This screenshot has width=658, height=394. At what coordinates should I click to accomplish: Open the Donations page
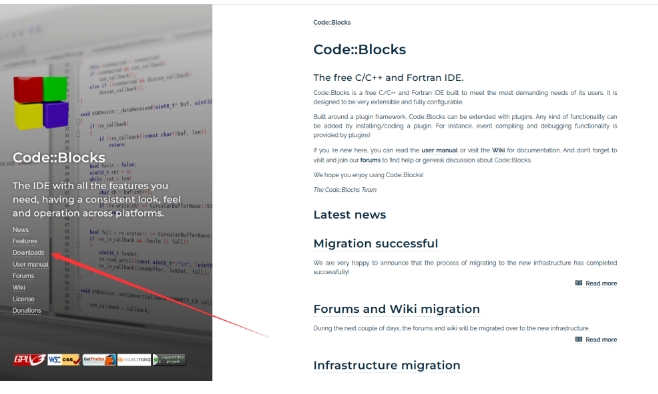[x=26, y=311]
